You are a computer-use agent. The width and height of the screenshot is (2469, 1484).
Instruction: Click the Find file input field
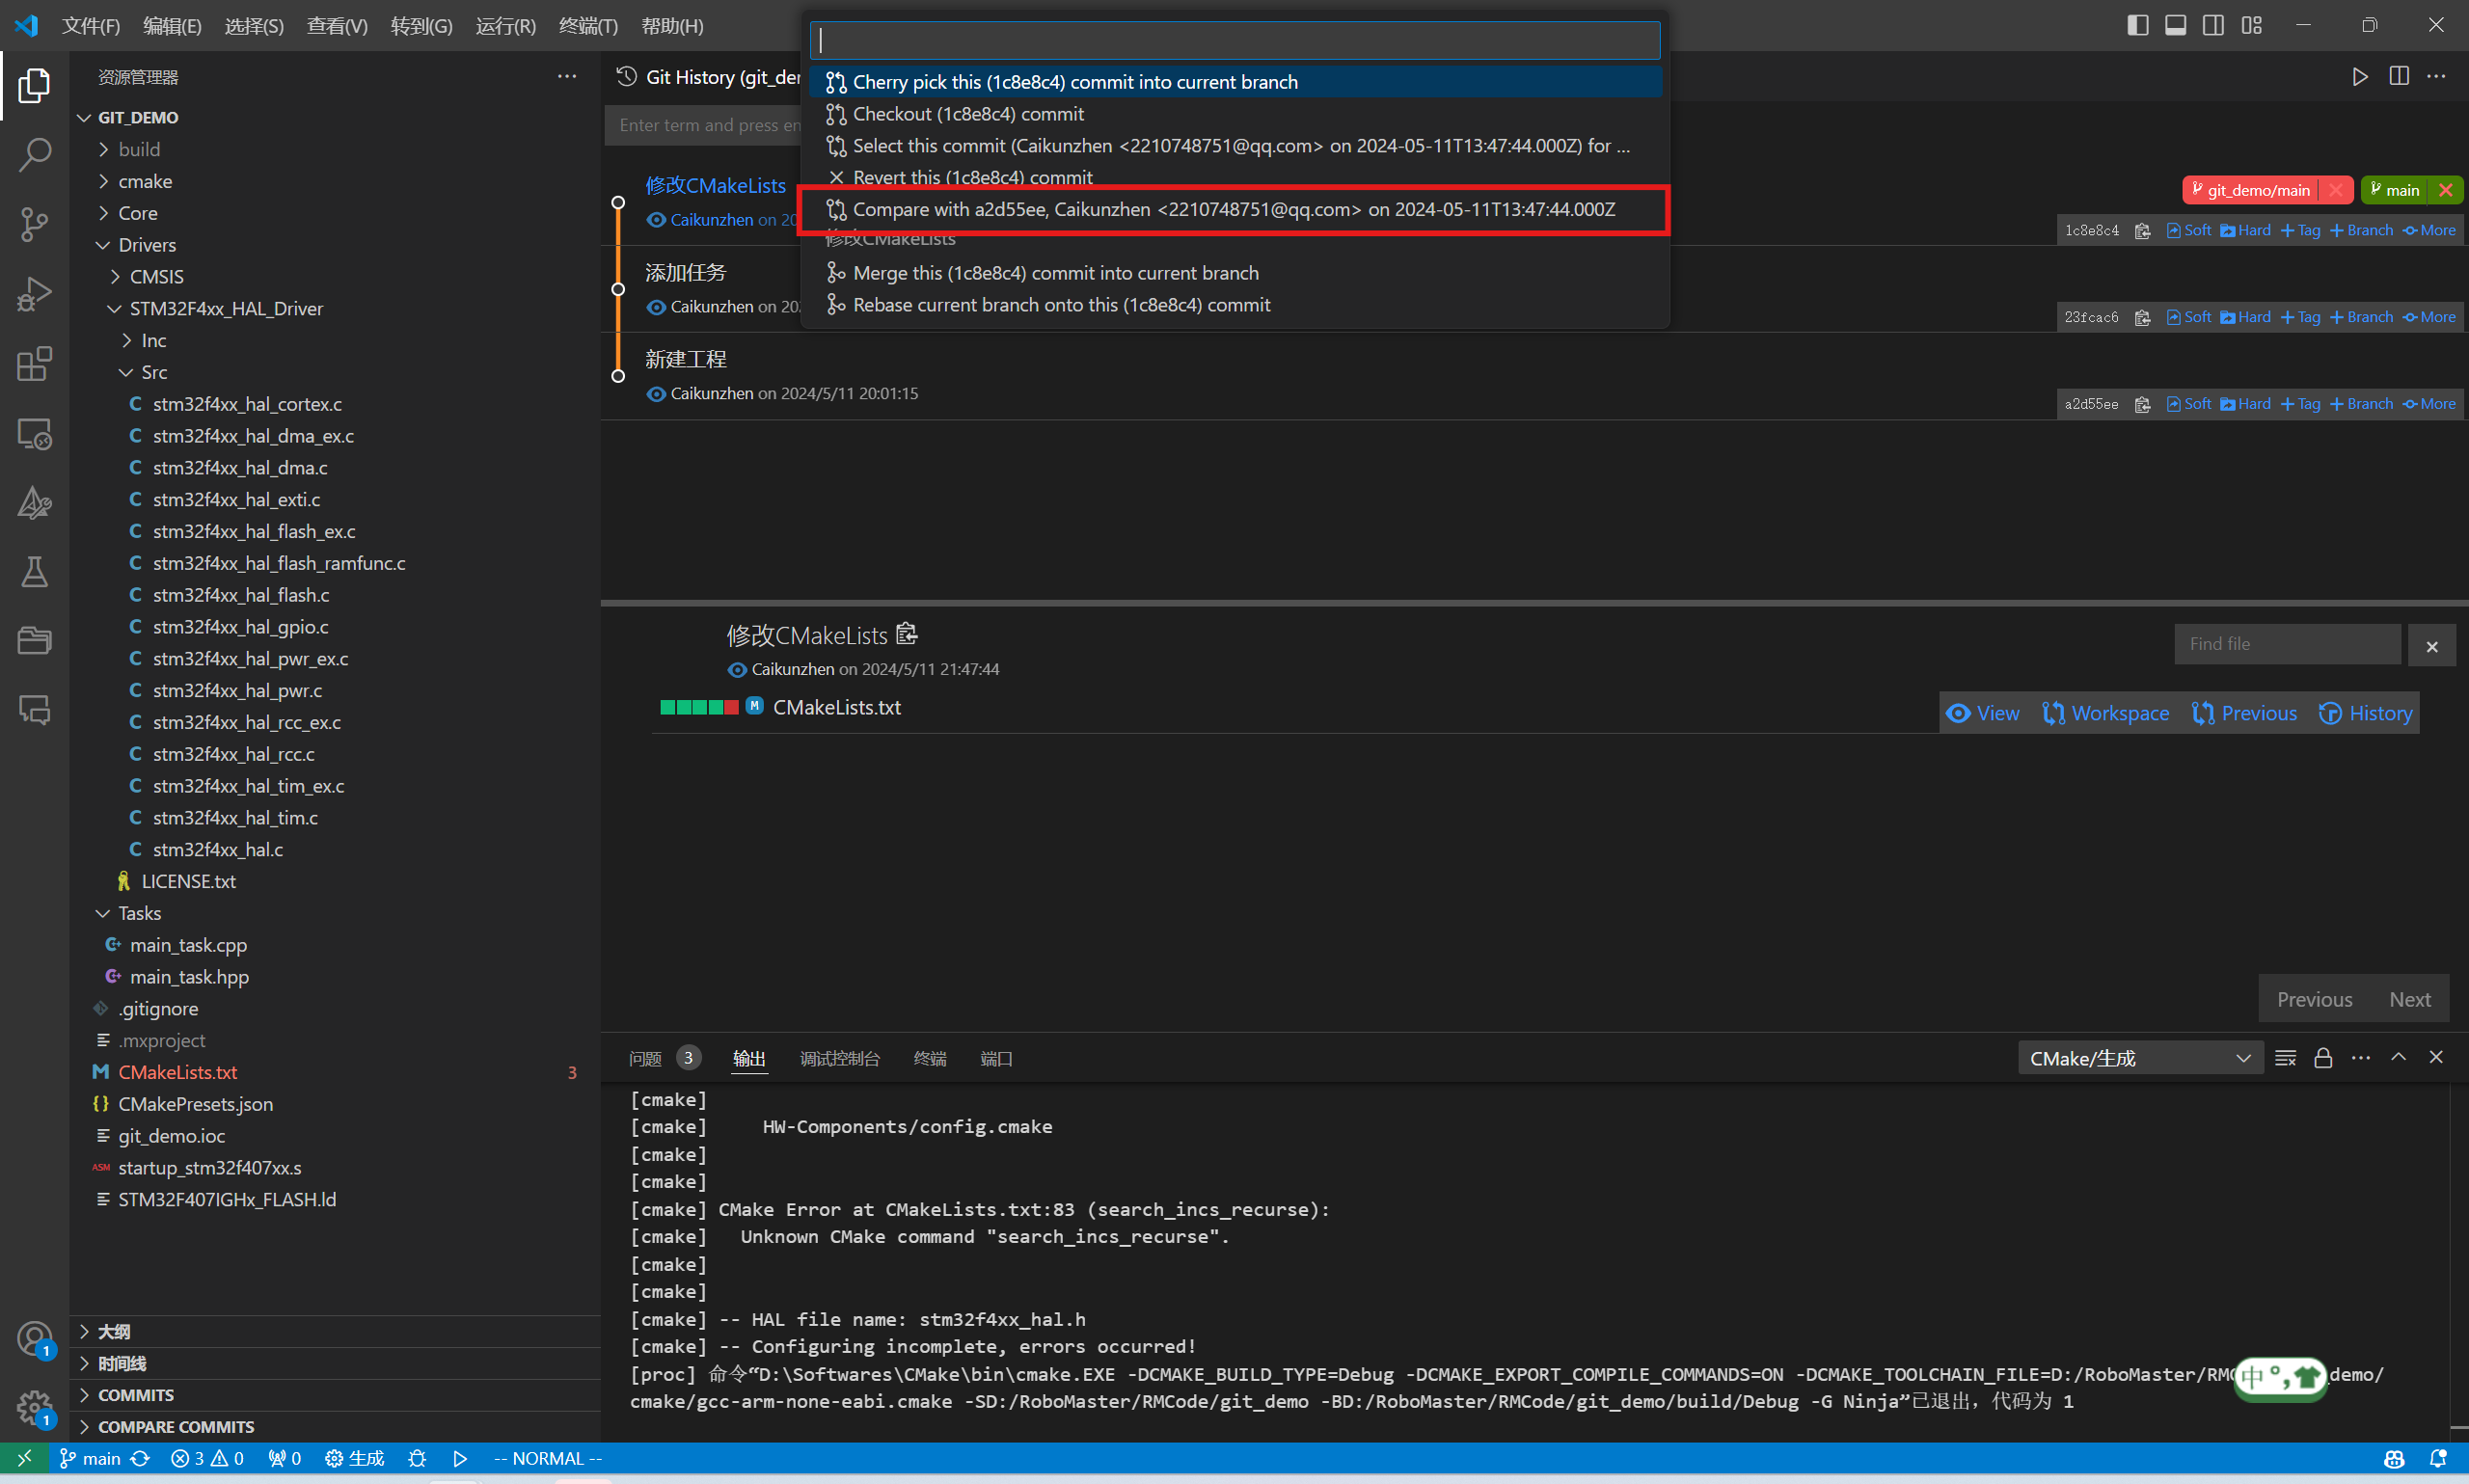[2286, 644]
